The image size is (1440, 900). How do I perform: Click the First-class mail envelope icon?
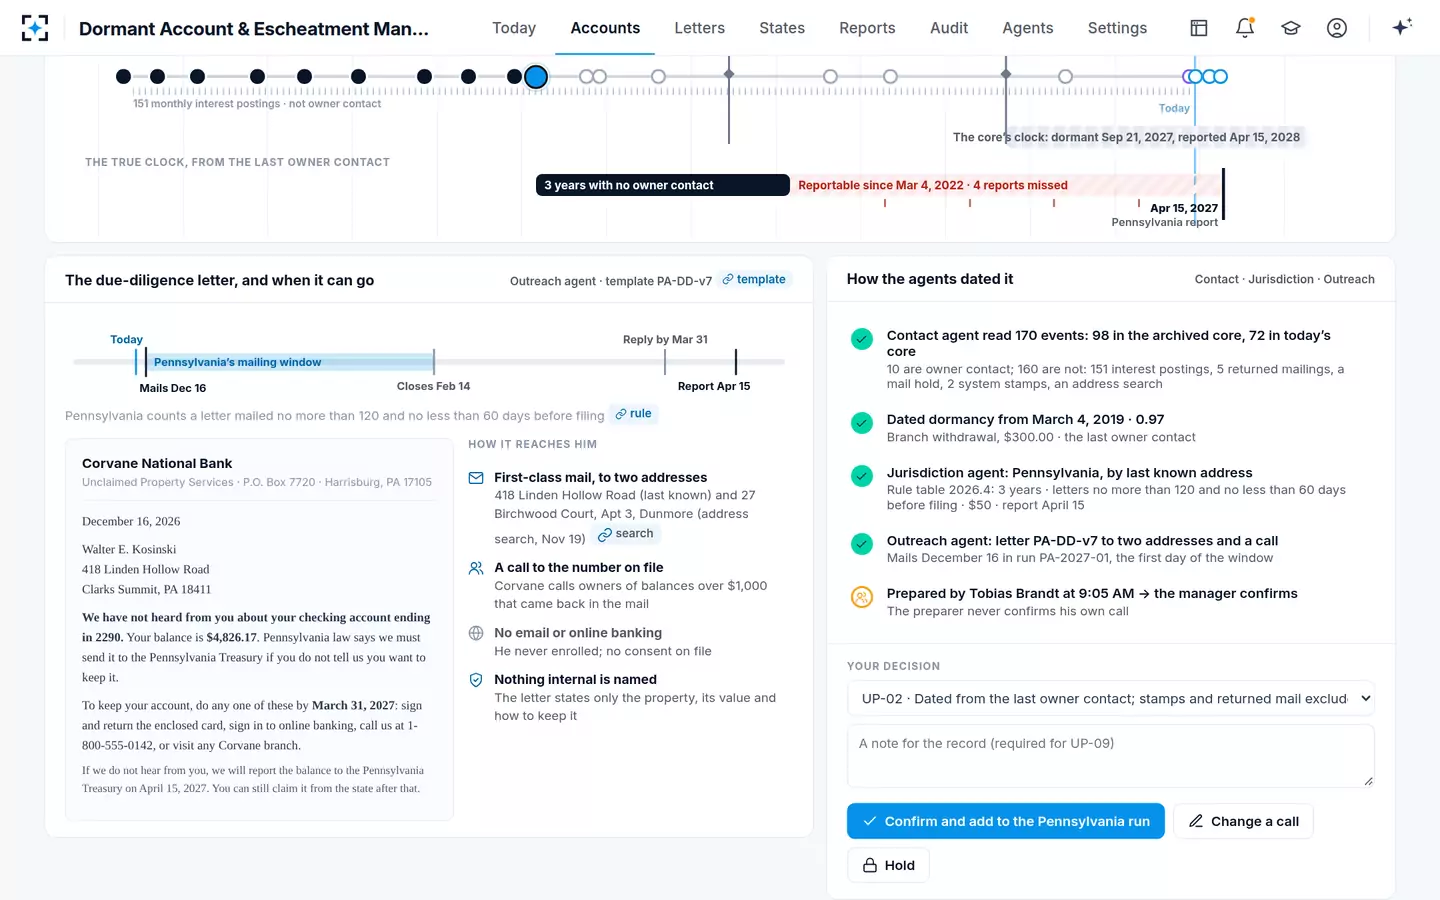click(x=476, y=478)
